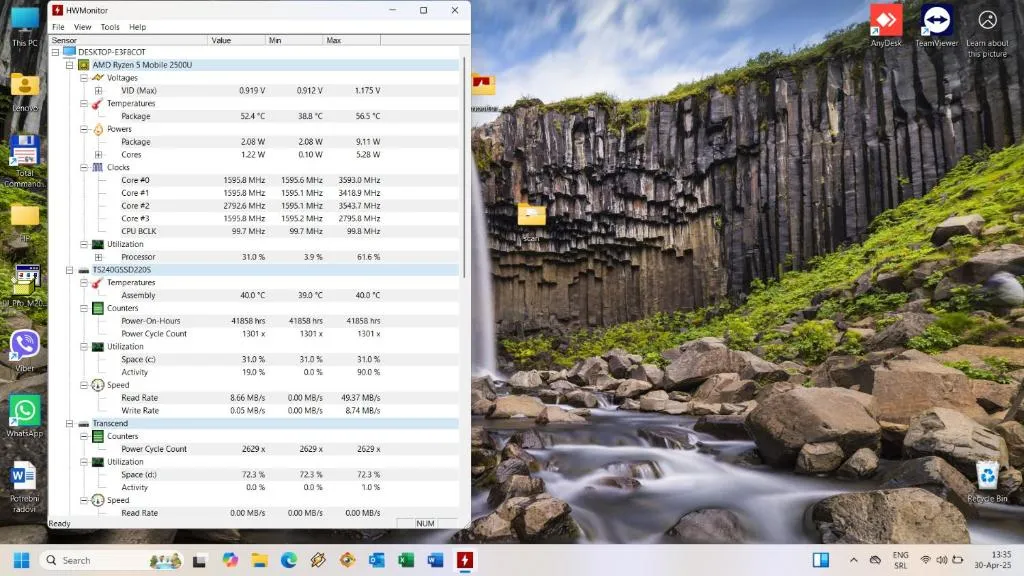Click the Voltages lightning icon under the CPU
Image resolution: width=1024 pixels, height=576 pixels.
click(98, 78)
